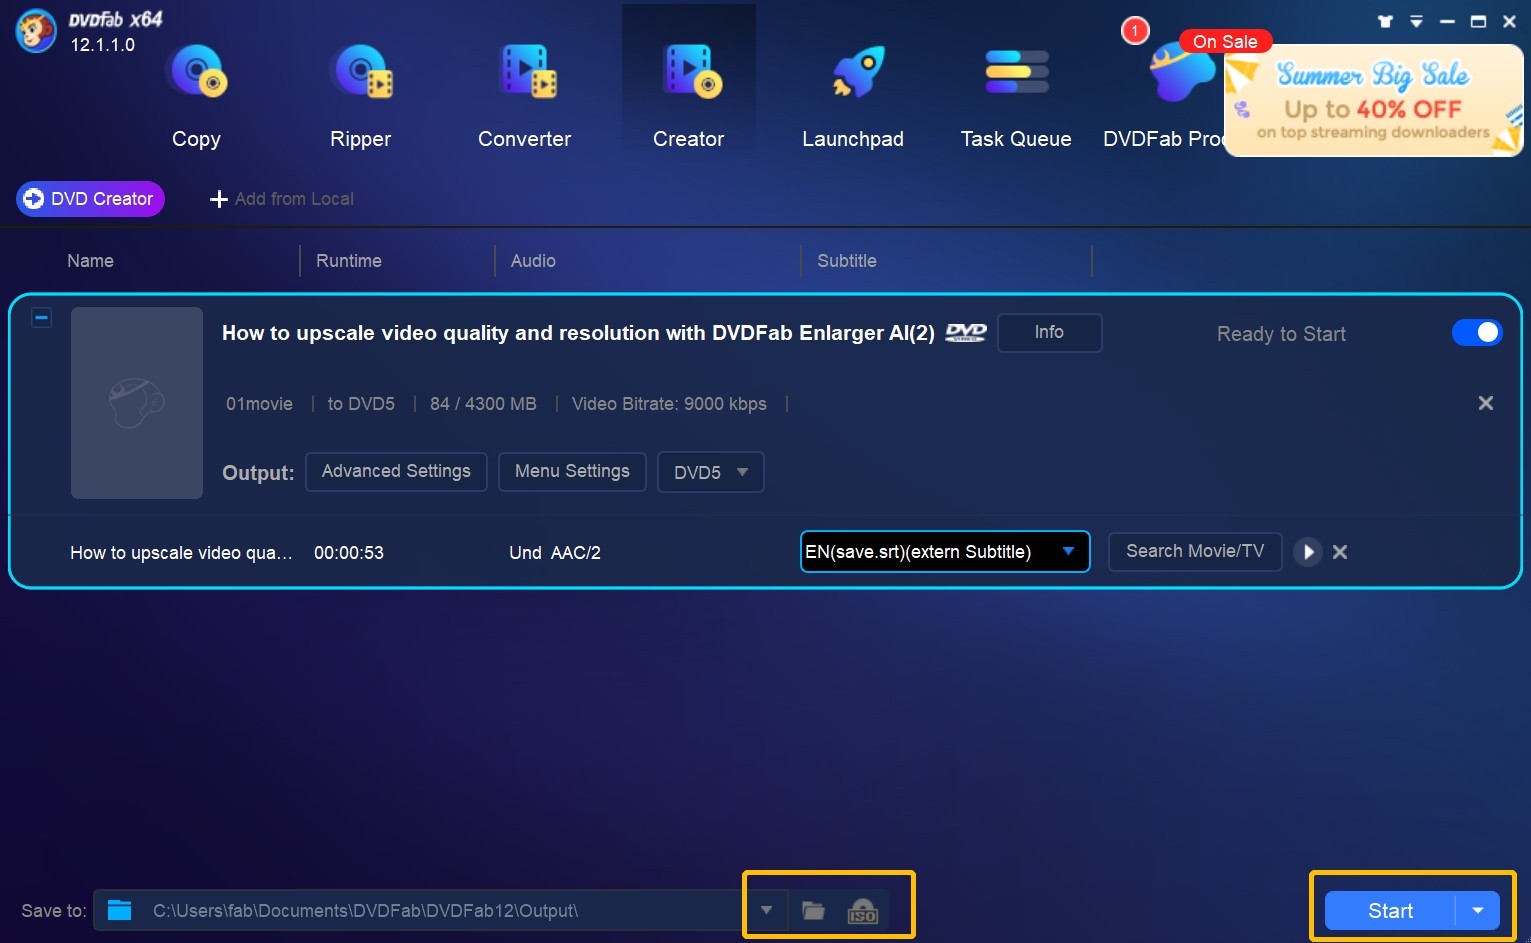Viewport: 1531px width, 943px height.
Task: Toggle the Ready to Start switch
Action: [x=1476, y=332]
